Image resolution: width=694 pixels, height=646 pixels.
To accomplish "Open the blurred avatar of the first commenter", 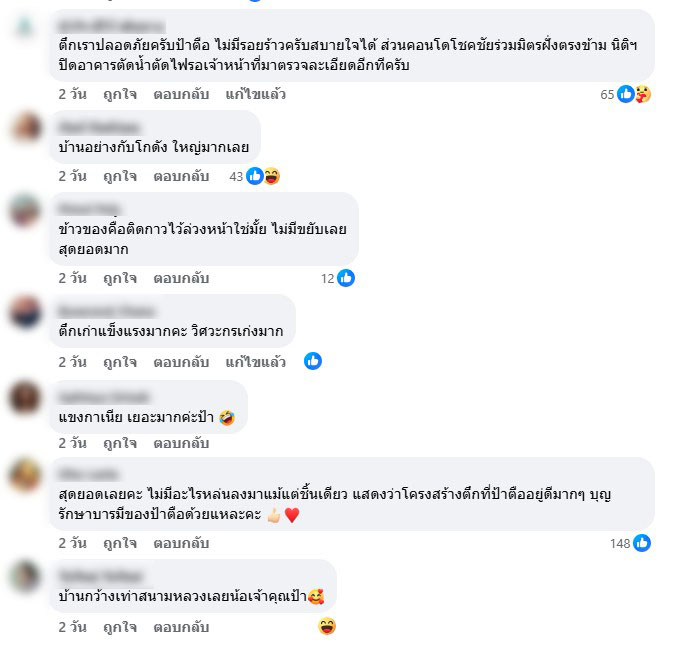I will (x=25, y=26).
